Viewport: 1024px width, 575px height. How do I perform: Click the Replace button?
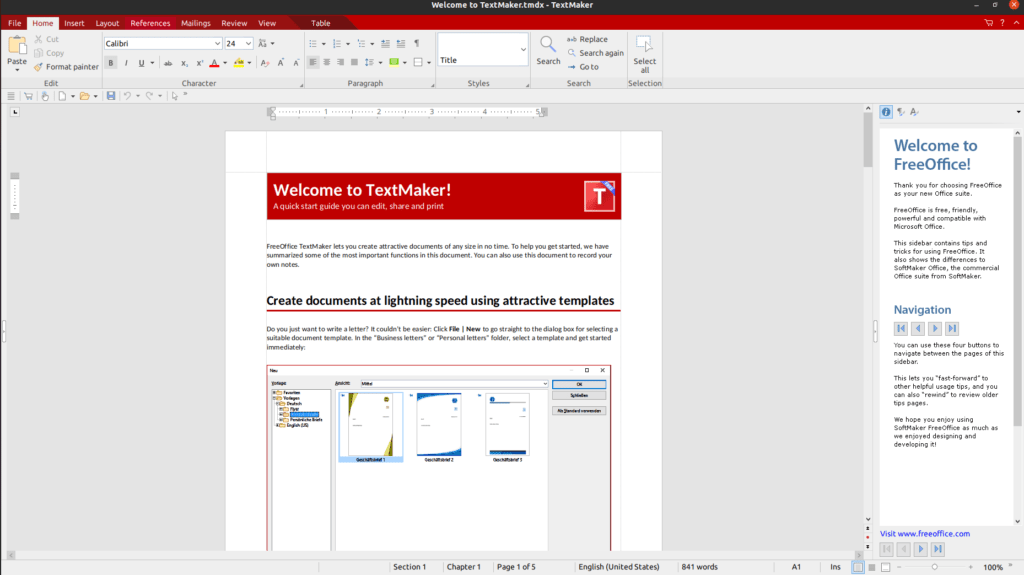coord(587,39)
